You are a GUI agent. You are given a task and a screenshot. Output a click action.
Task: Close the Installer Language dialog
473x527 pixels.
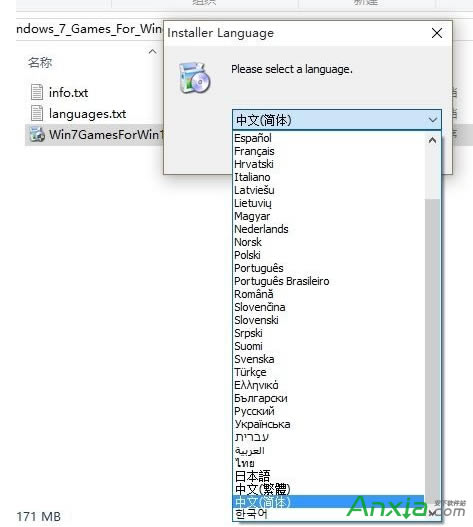[x=437, y=33]
